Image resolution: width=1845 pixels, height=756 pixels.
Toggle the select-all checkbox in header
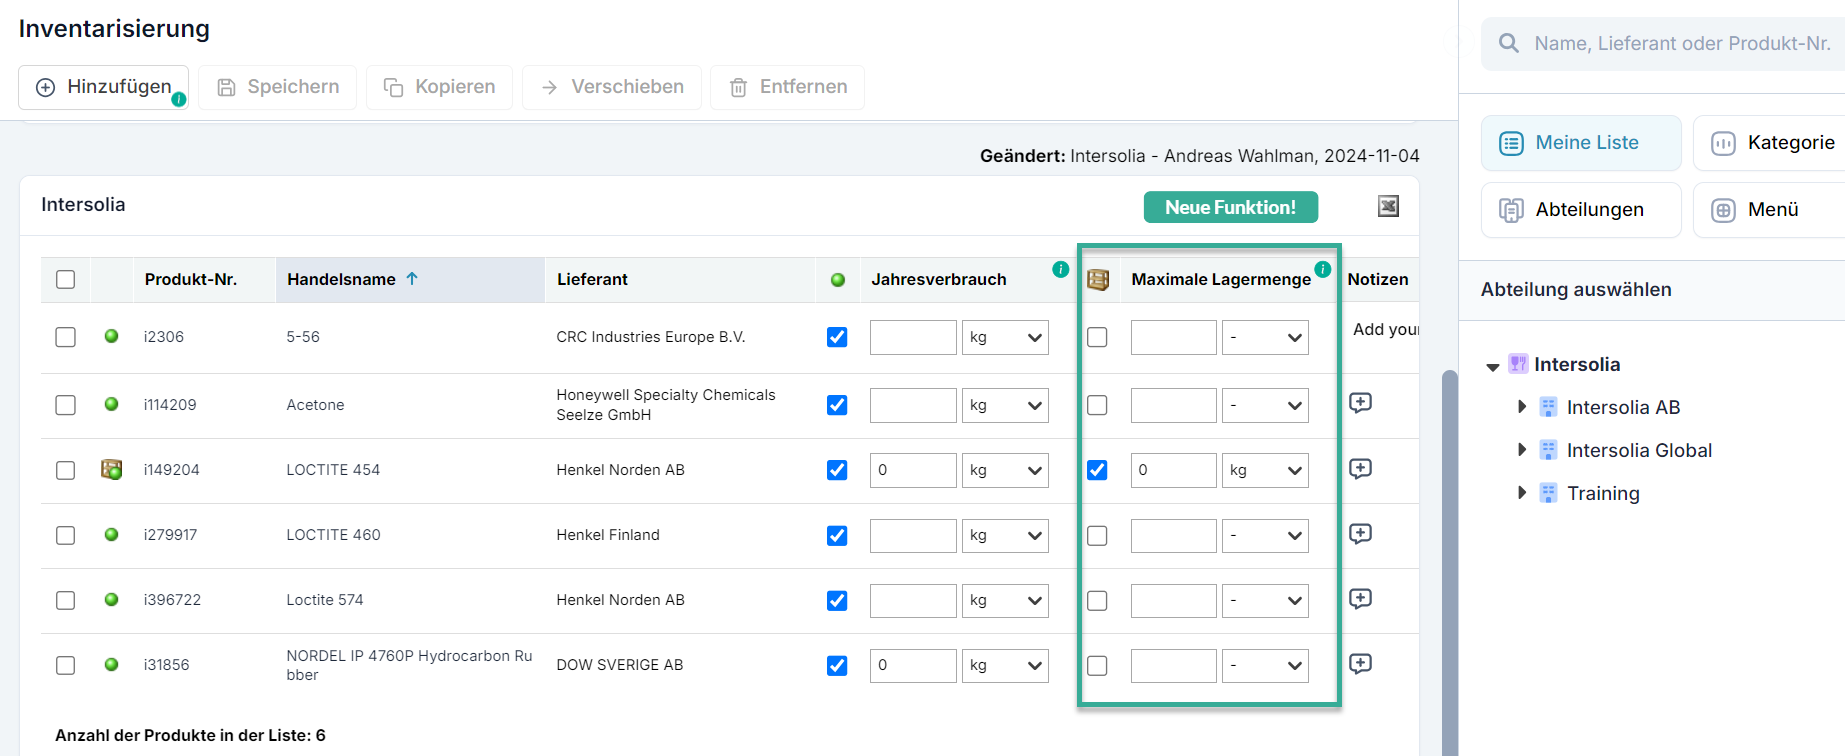66,280
